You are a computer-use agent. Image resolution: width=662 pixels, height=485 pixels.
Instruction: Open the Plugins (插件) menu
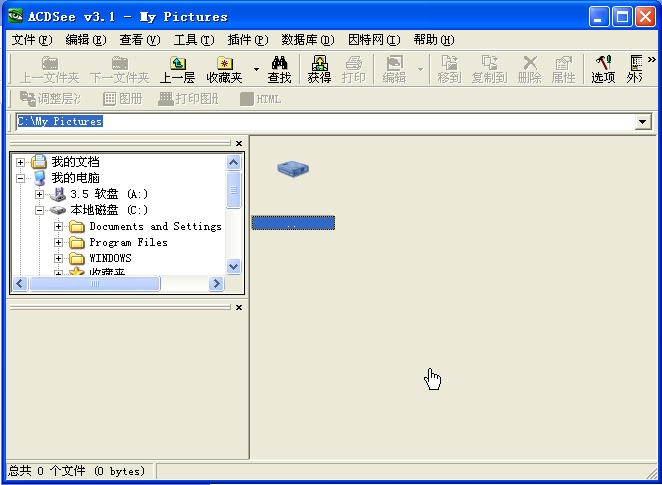[x=248, y=40]
